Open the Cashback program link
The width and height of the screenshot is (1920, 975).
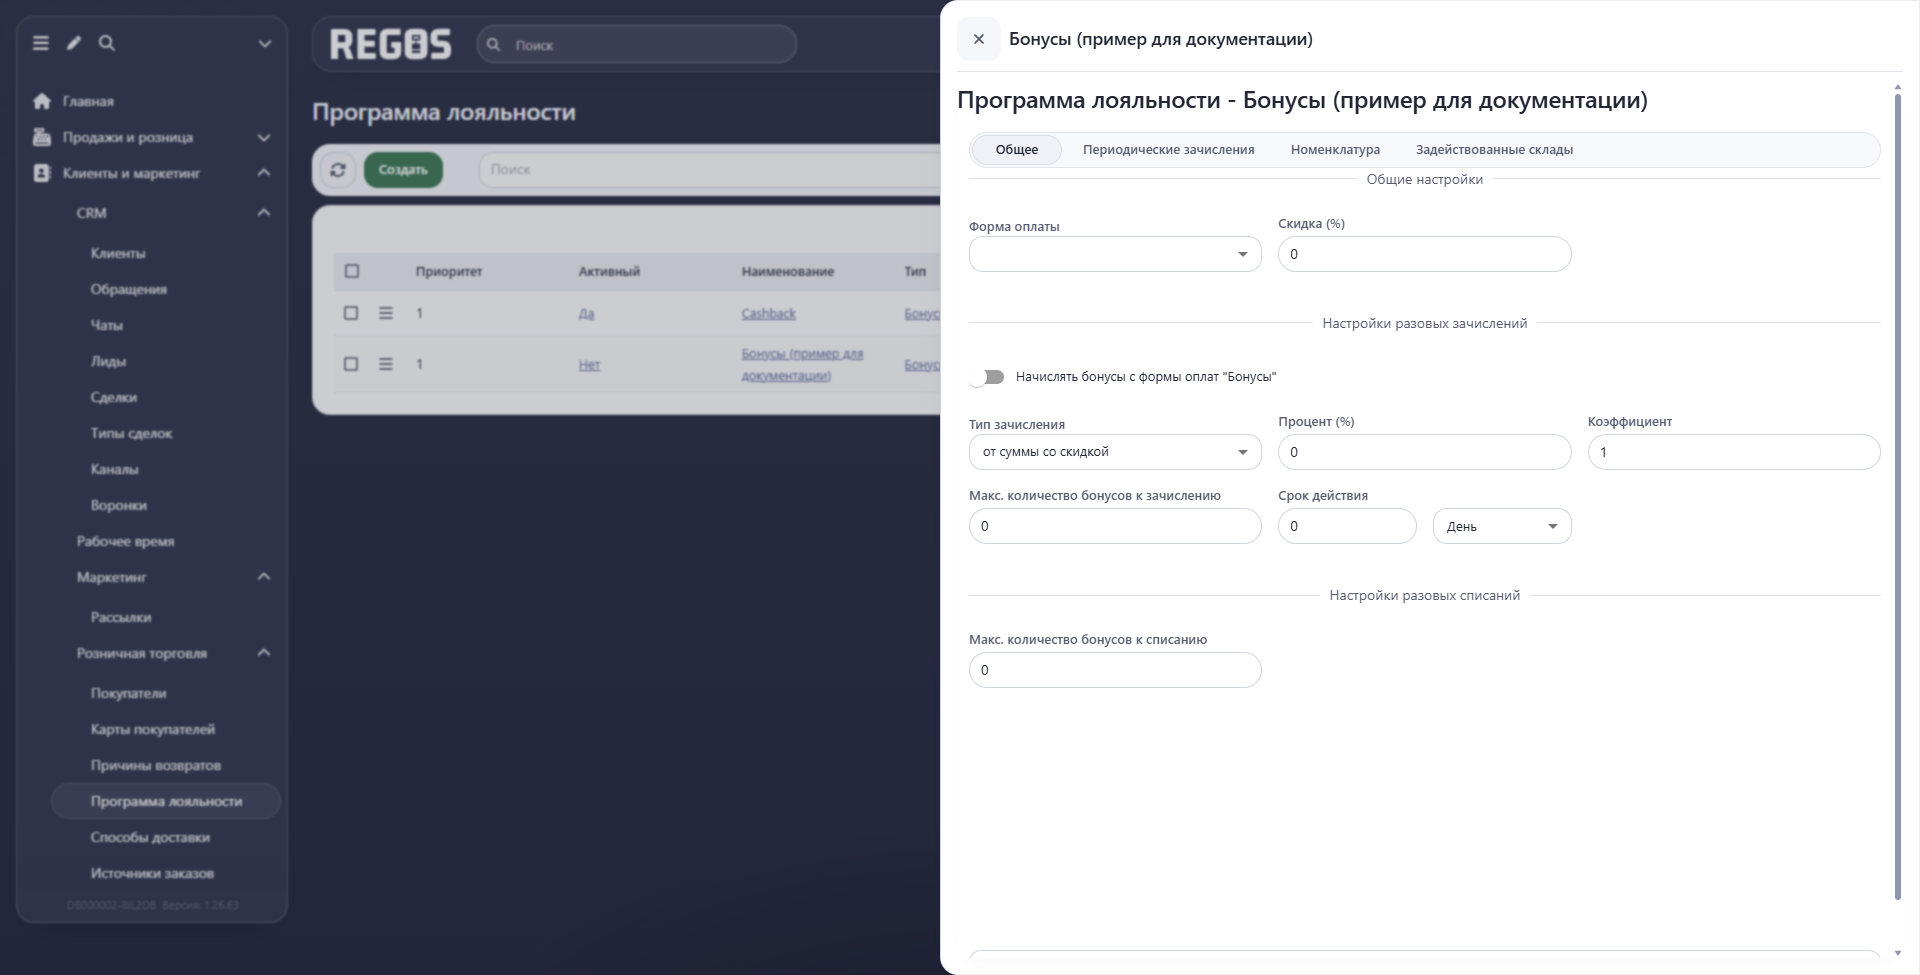pyautogui.click(x=768, y=314)
